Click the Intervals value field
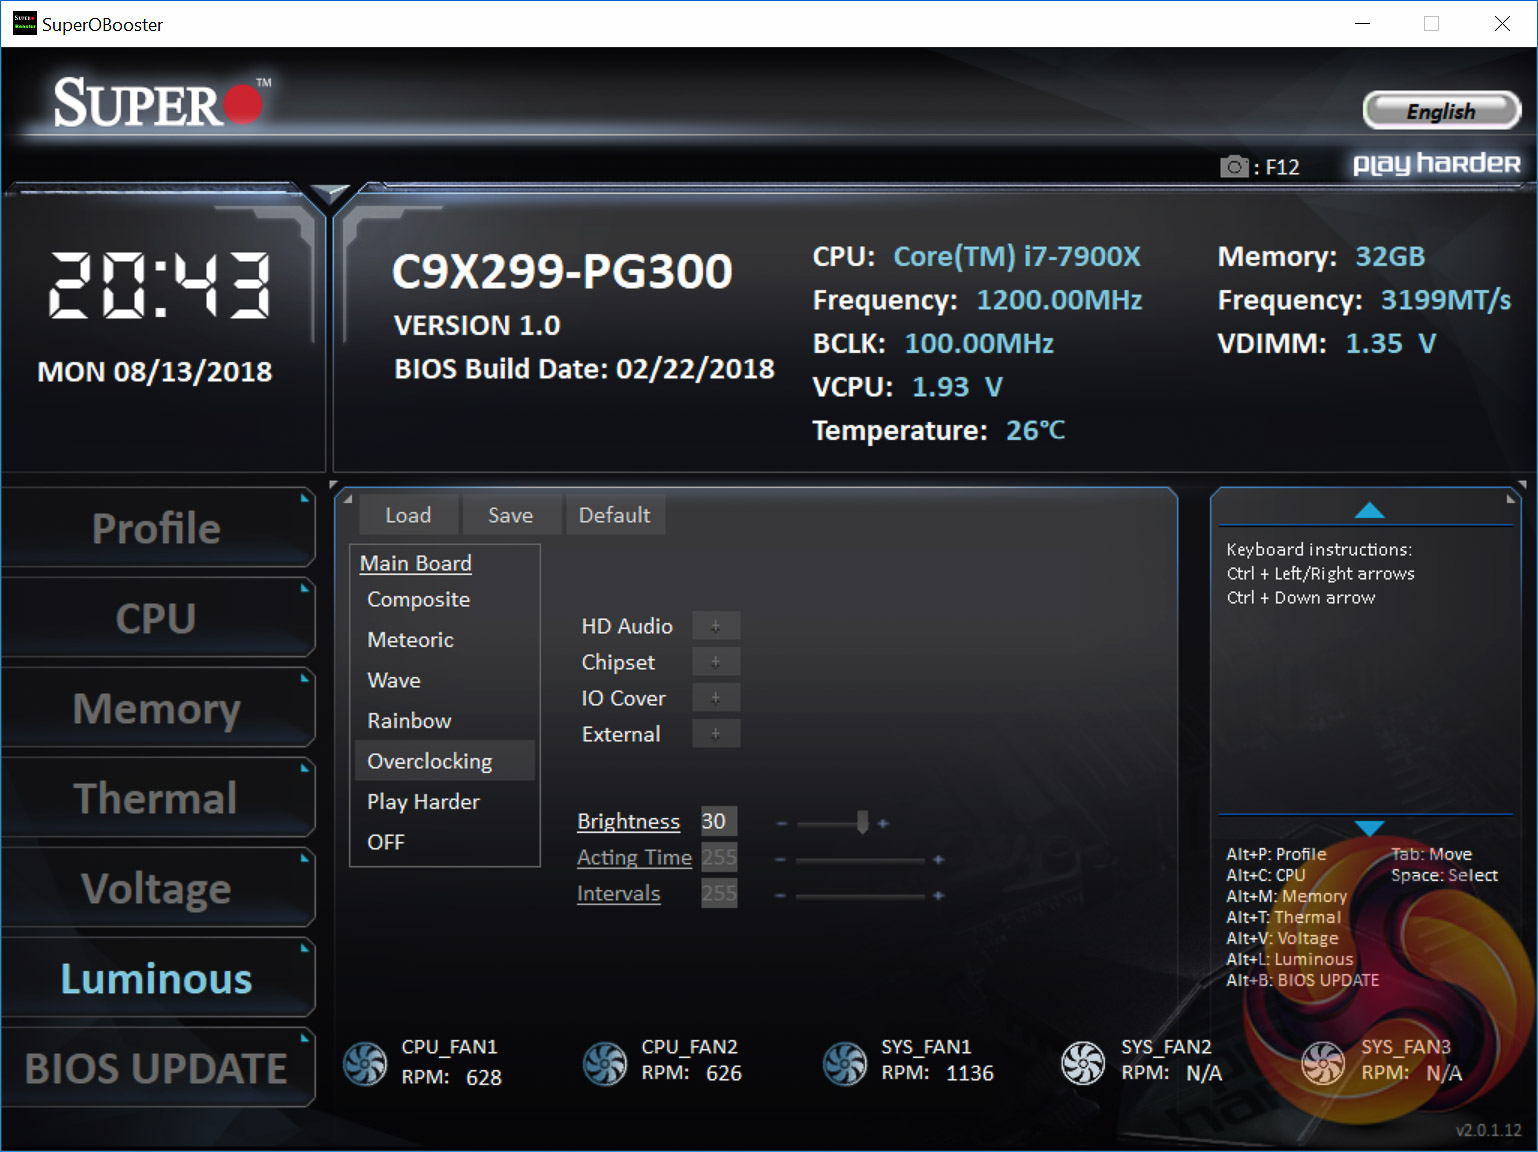The height and width of the screenshot is (1152, 1538). 719,893
